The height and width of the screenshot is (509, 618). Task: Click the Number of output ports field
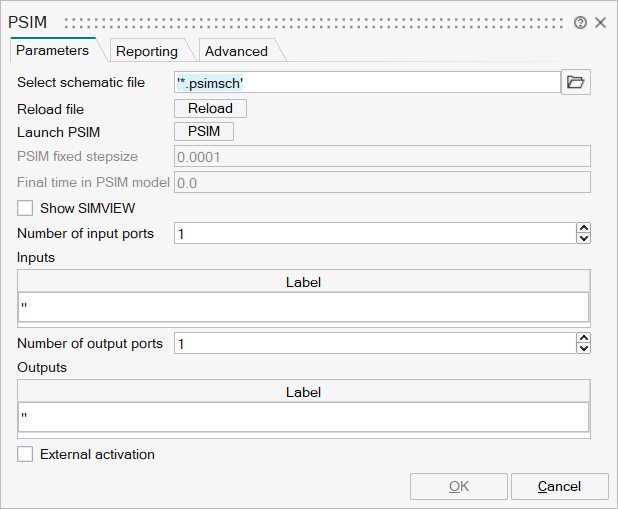coord(374,343)
